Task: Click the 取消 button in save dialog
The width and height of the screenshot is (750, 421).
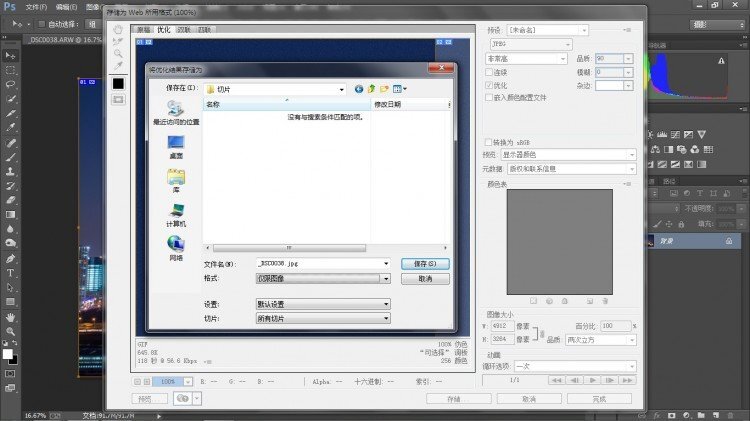Action: pos(424,279)
